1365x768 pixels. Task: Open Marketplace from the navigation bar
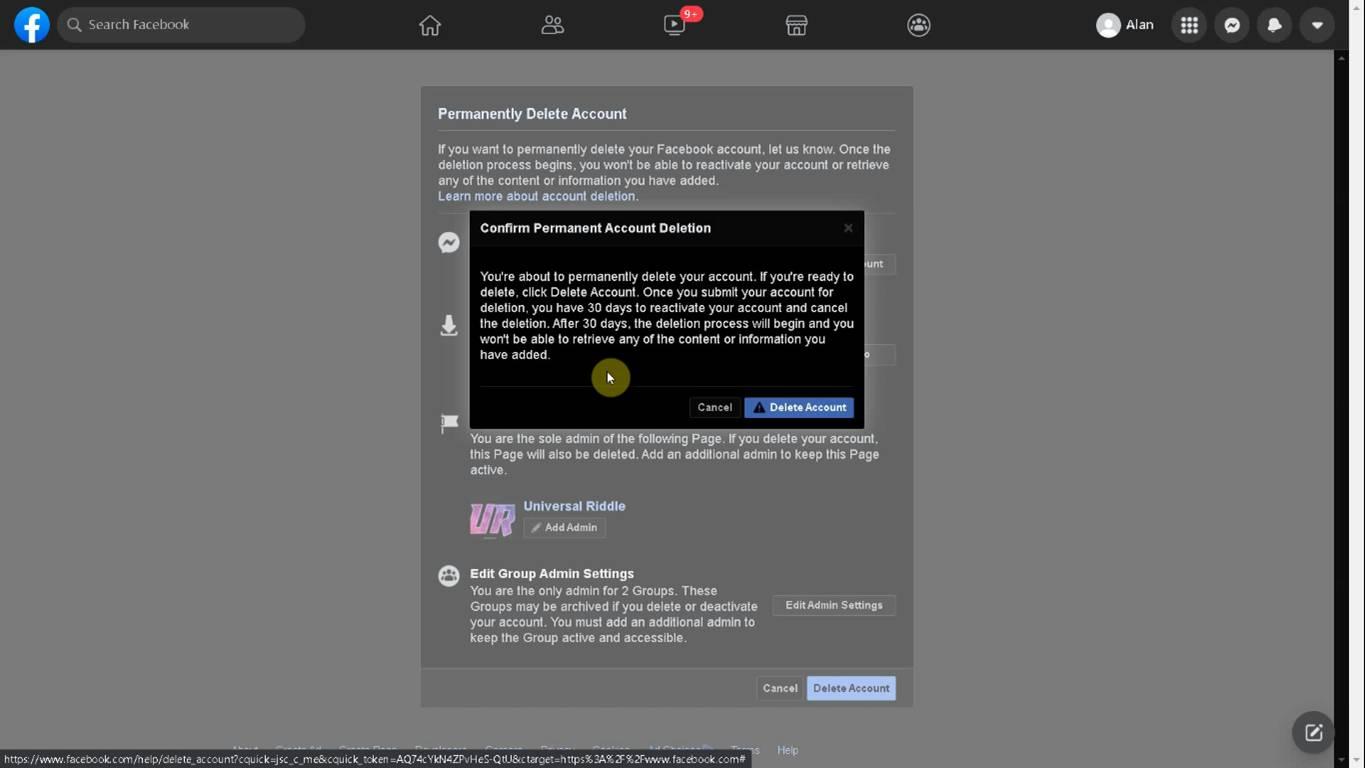796,25
